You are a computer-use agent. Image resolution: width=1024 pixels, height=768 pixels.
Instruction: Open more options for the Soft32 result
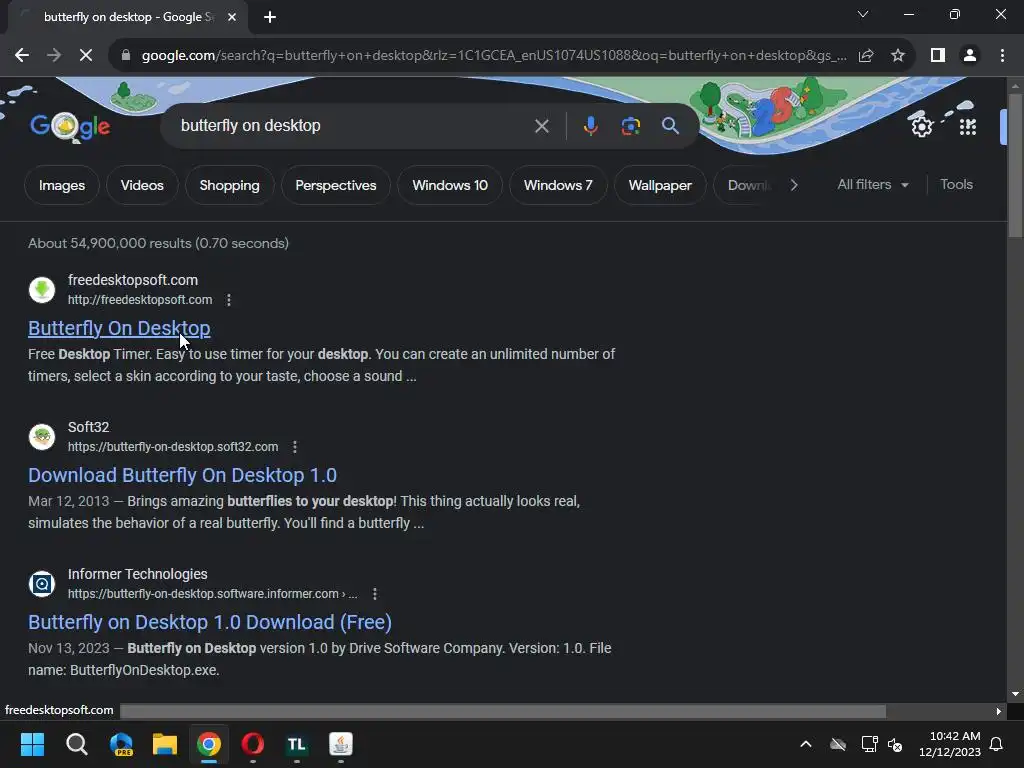click(295, 447)
